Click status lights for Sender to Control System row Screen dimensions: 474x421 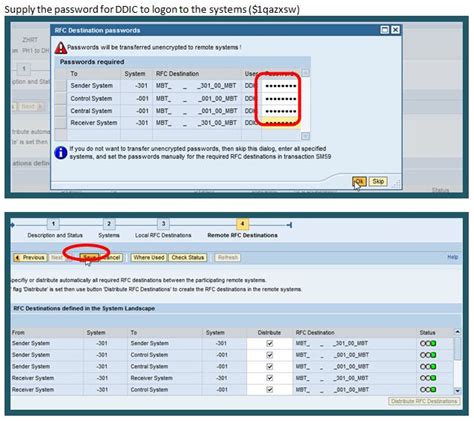tap(428, 355)
